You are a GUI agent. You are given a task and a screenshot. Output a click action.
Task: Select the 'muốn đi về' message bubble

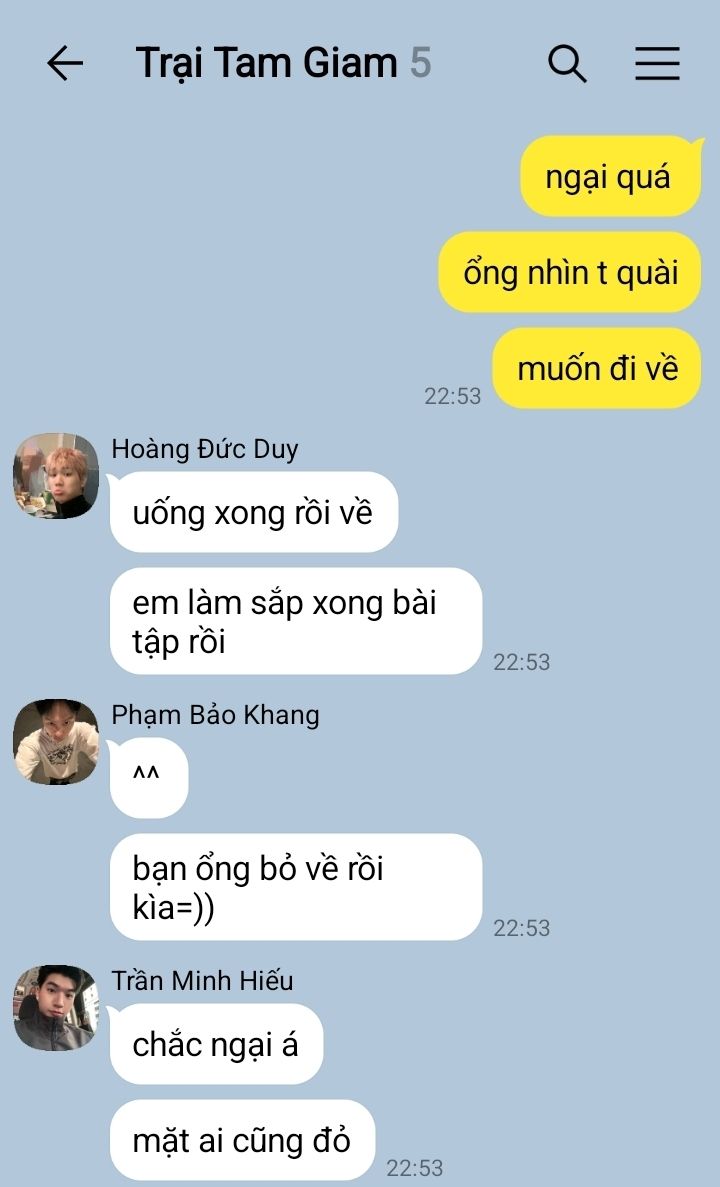(x=597, y=369)
